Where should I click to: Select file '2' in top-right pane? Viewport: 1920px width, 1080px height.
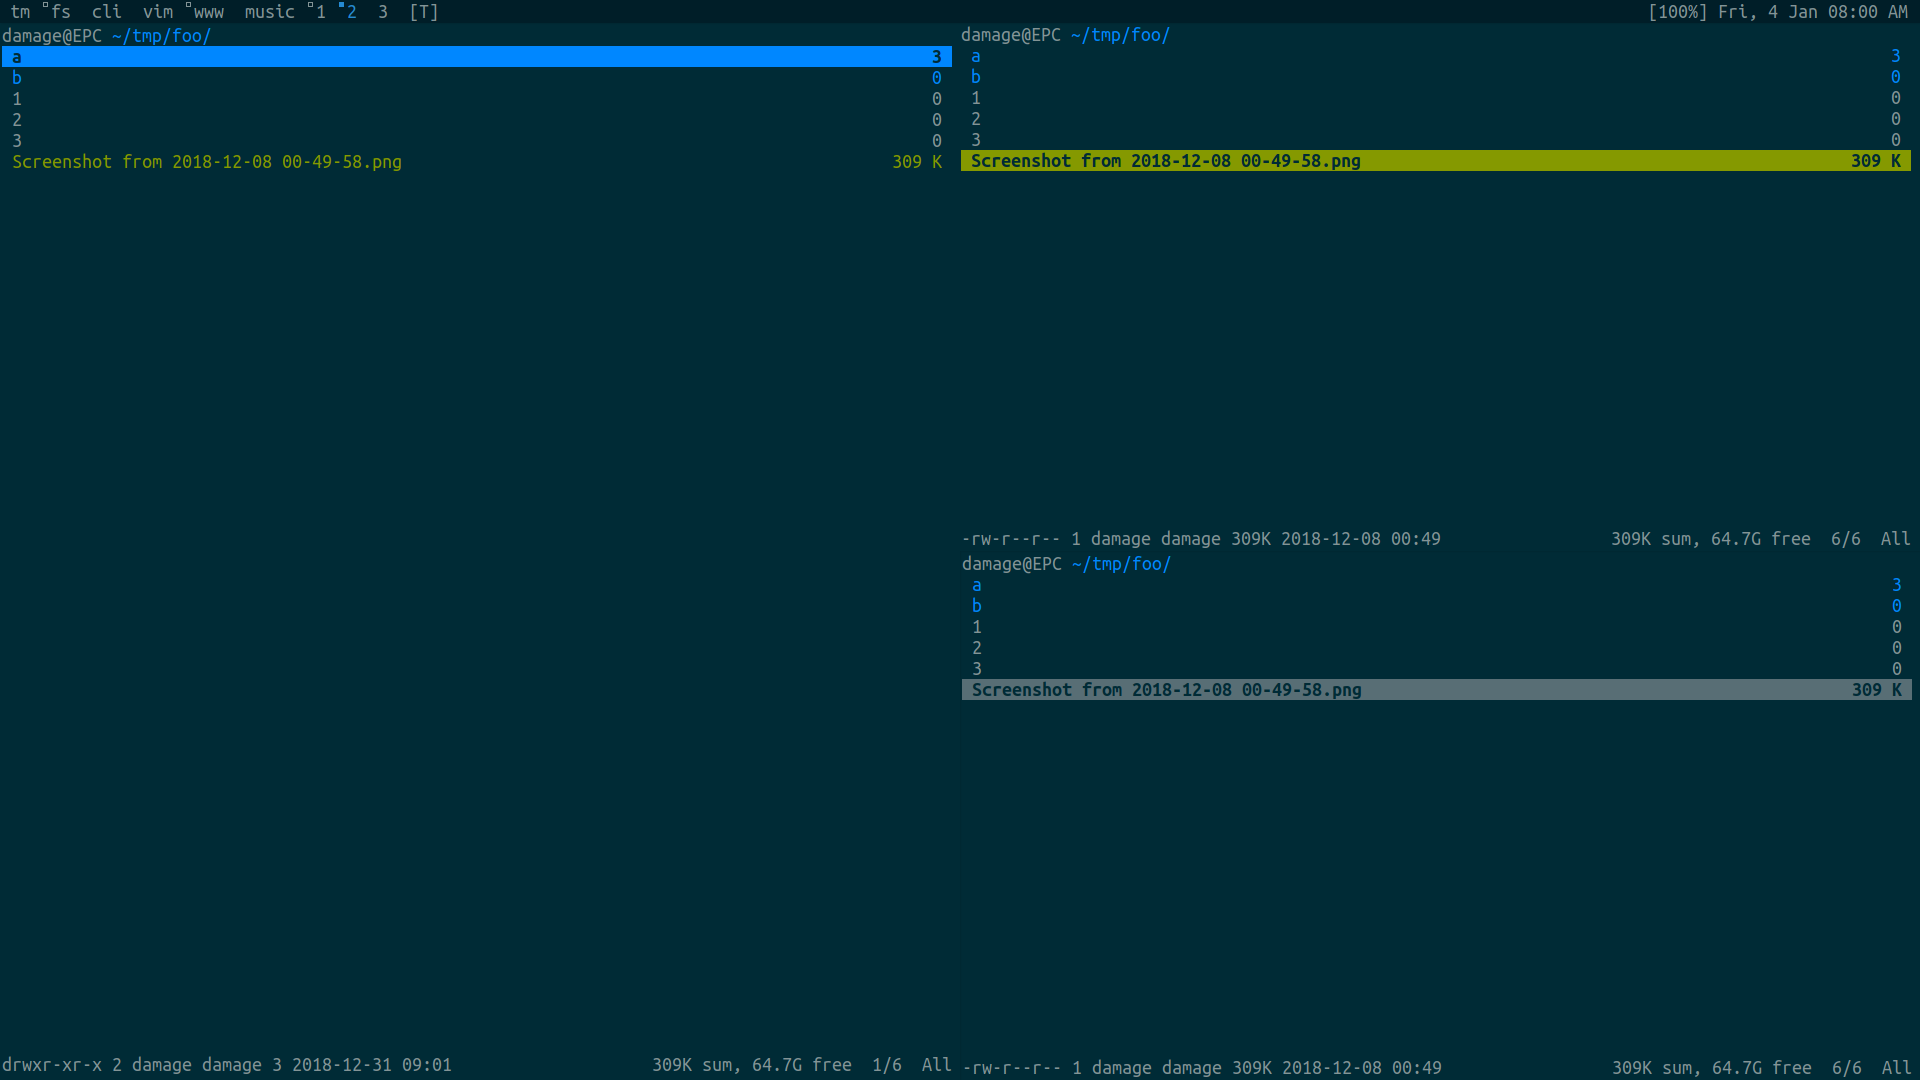click(x=976, y=119)
